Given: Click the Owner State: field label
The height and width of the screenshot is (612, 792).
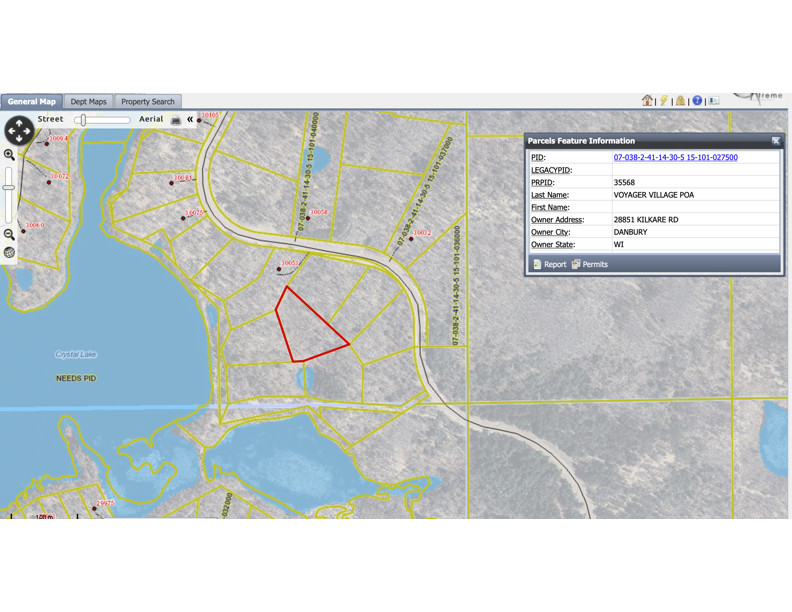Looking at the screenshot, I should coord(553,244).
